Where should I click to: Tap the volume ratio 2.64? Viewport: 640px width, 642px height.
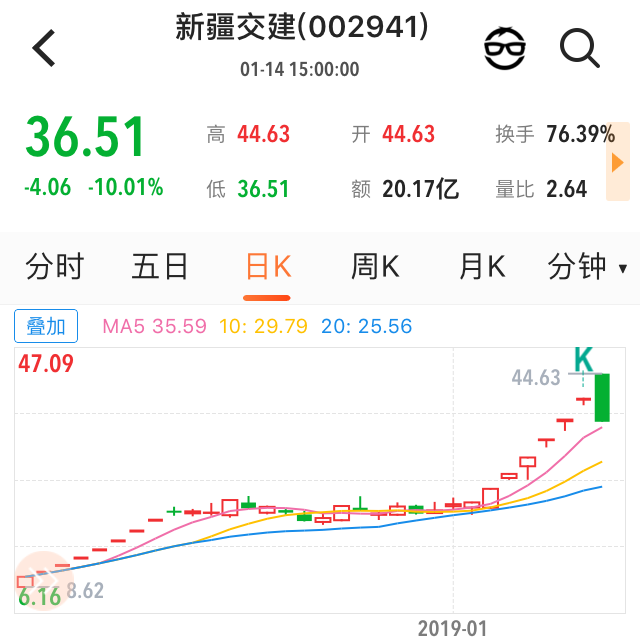(x=567, y=189)
